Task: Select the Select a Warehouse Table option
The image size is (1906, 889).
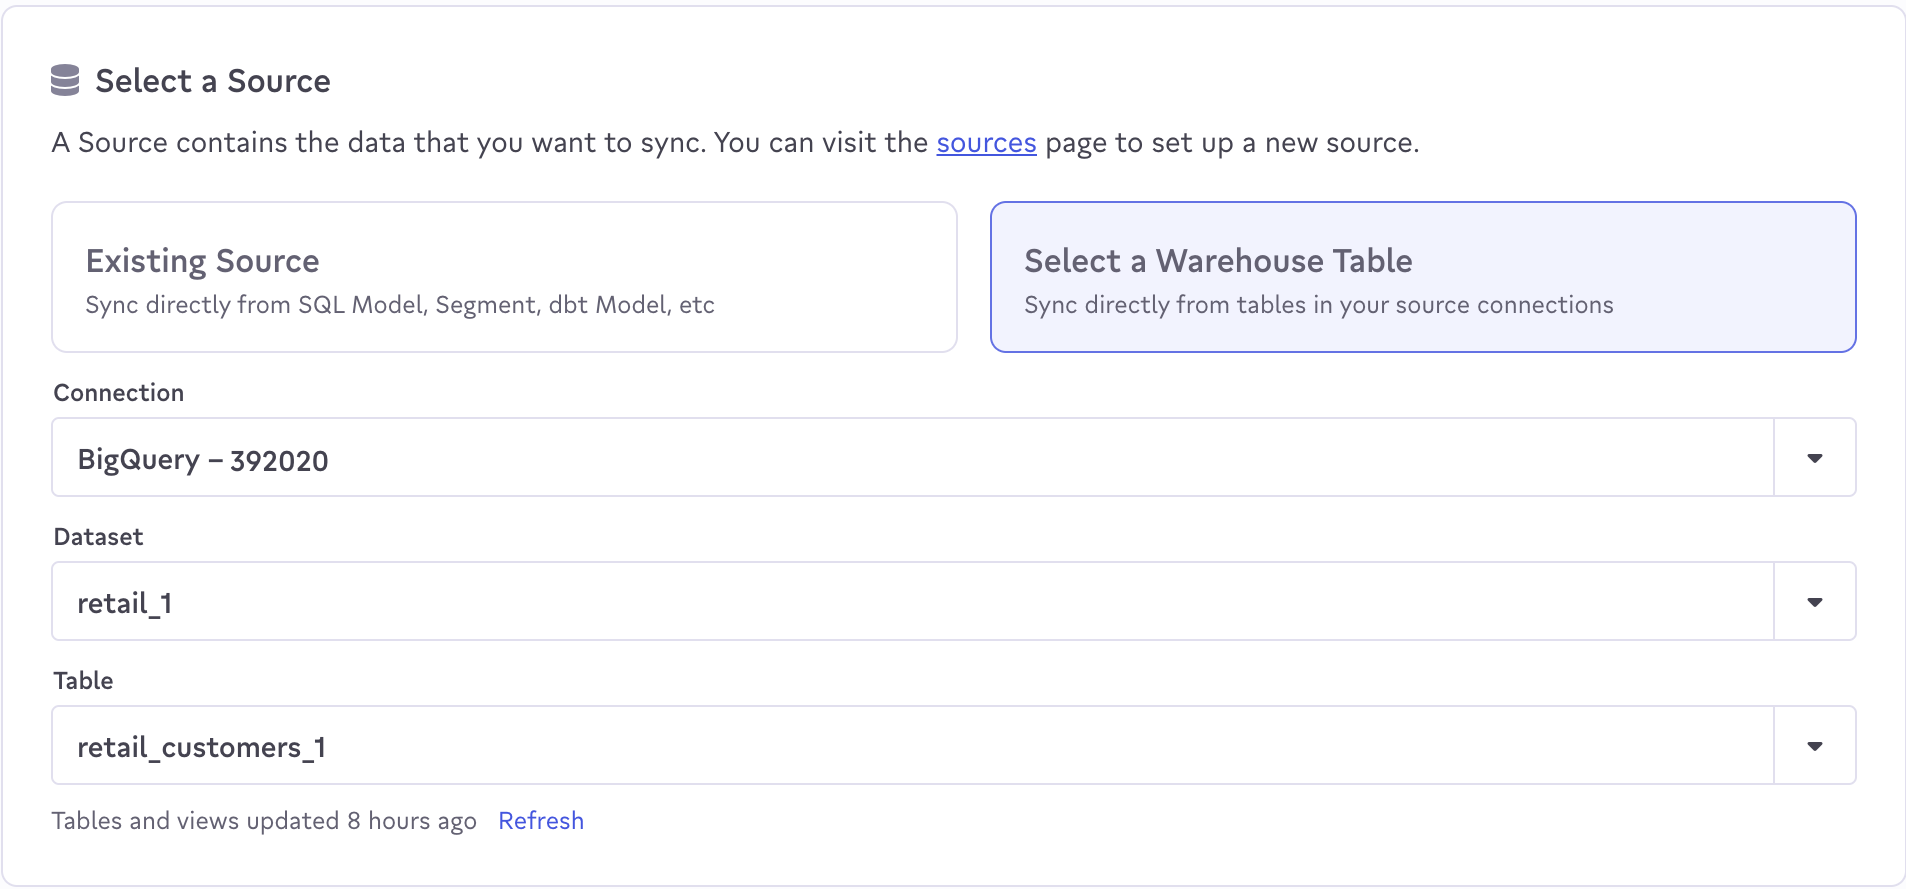Action: [1218, 261]
